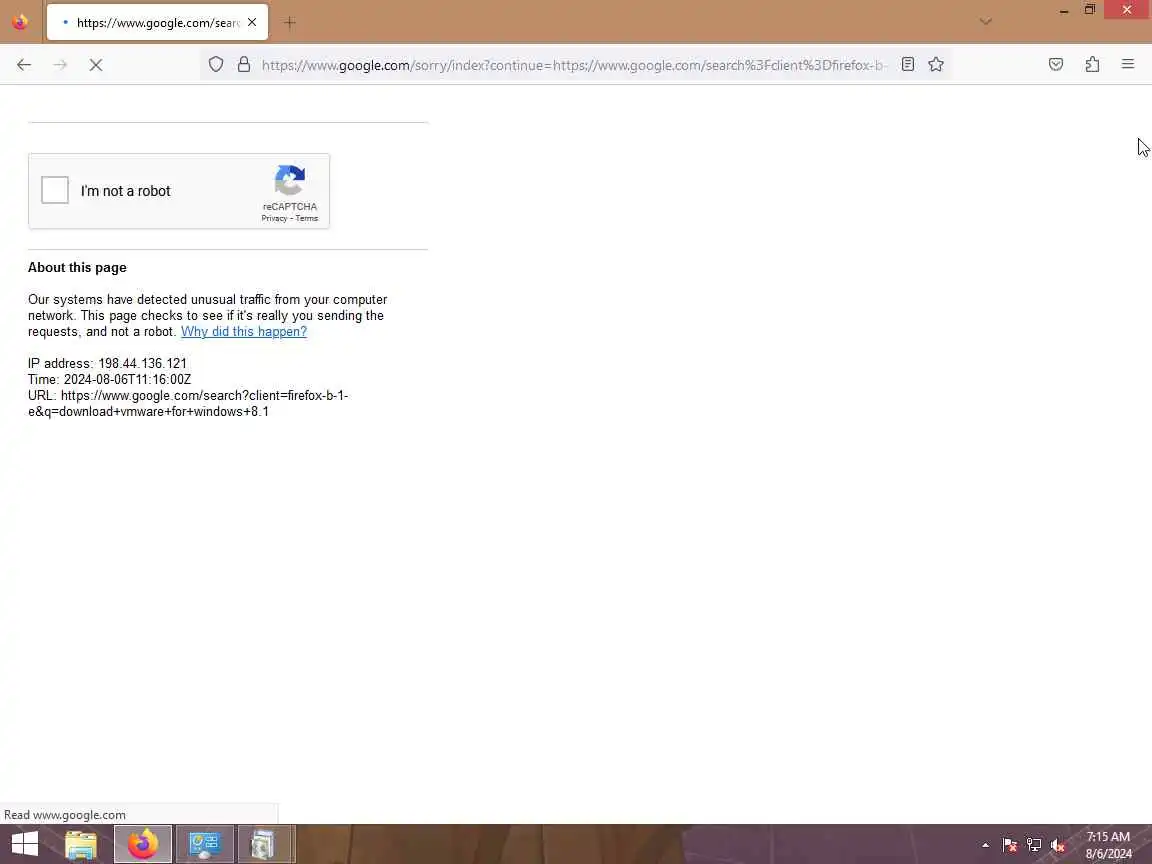This screenshot has width=1152, height=864.
Task: Check the I'm not a robot checkbox
Action: (x=55, y=190)
